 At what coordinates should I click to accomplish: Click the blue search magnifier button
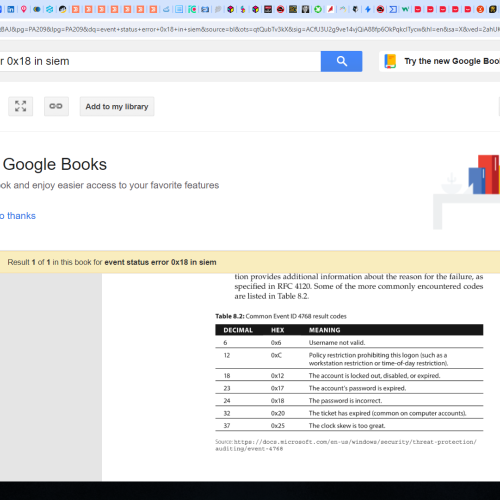[x=341, y=61]
